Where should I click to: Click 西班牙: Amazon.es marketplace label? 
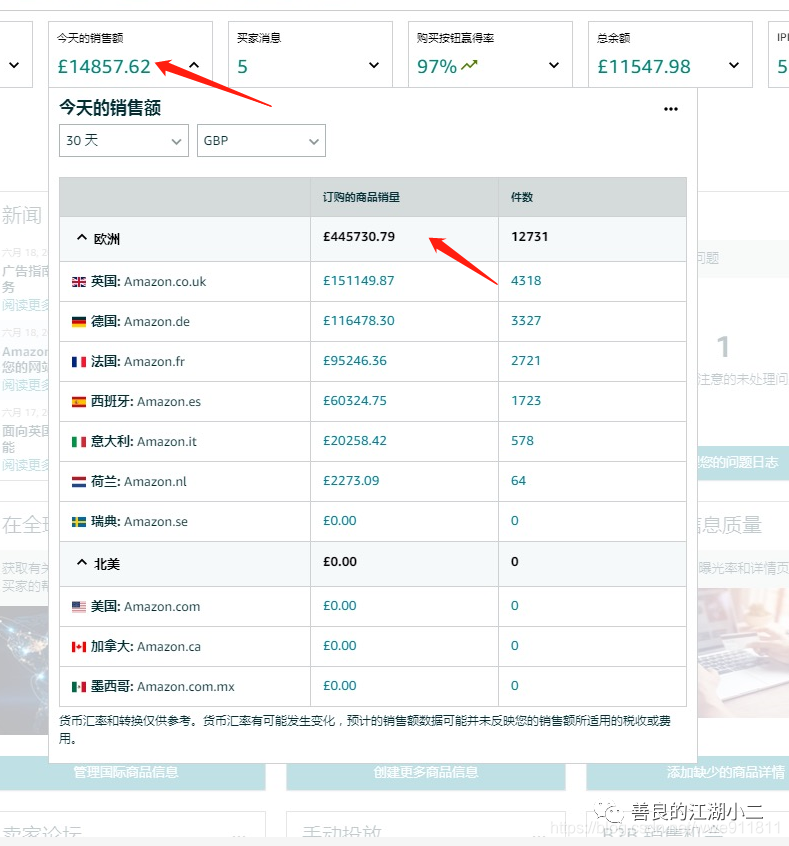[x=146, y=401]
